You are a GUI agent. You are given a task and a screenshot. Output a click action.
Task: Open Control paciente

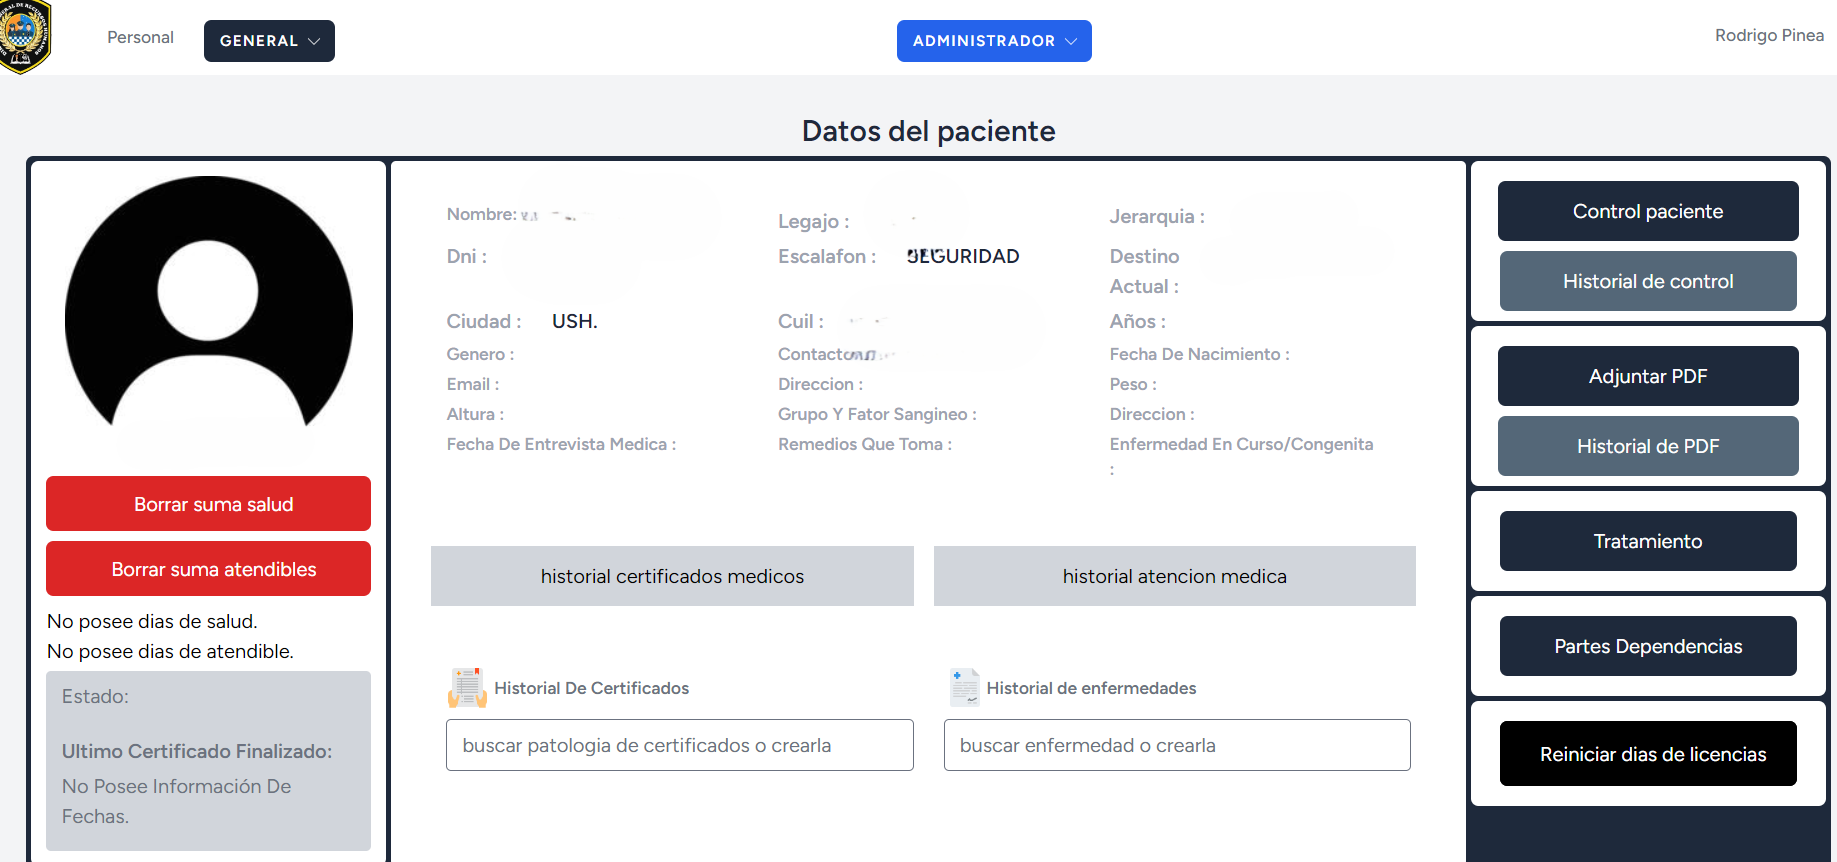click(1647, 211)
